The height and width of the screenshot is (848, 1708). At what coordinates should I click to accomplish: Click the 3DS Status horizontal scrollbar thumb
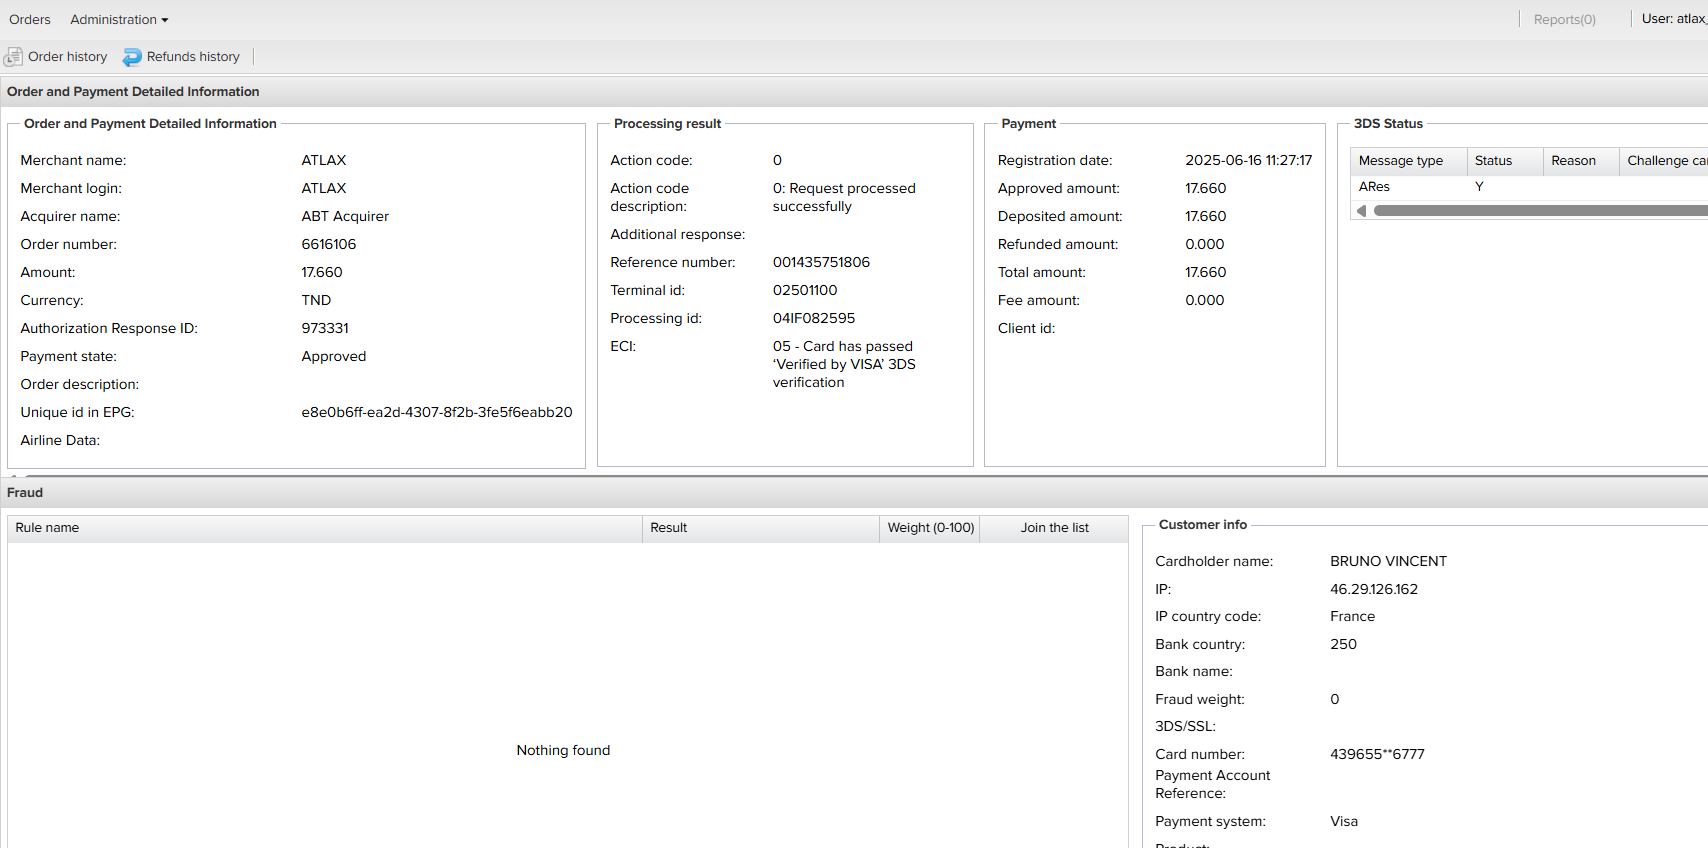[1540, 211]
